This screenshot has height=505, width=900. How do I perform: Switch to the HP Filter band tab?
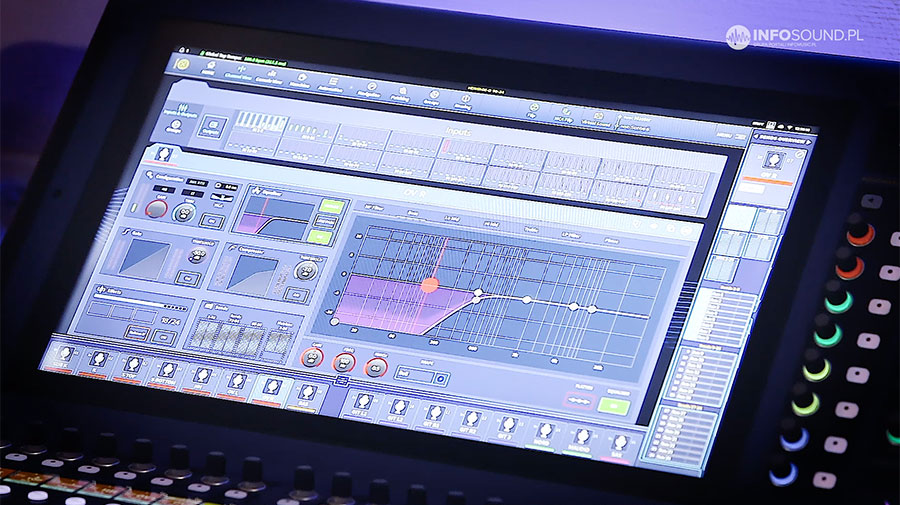pyautogui.click(x=374, y=208)
